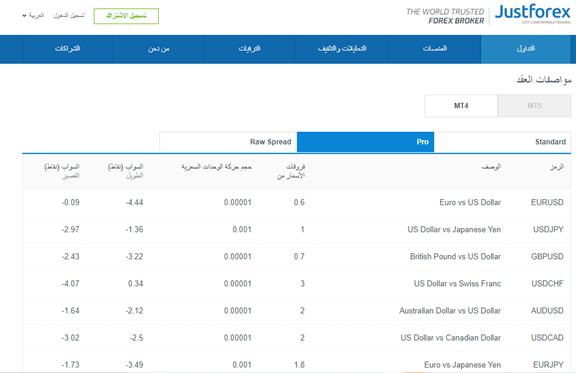The width and height of the screenshot is (576, 373).
Task: Switch to the MT5 platform tab
Action: click(534, 106)
